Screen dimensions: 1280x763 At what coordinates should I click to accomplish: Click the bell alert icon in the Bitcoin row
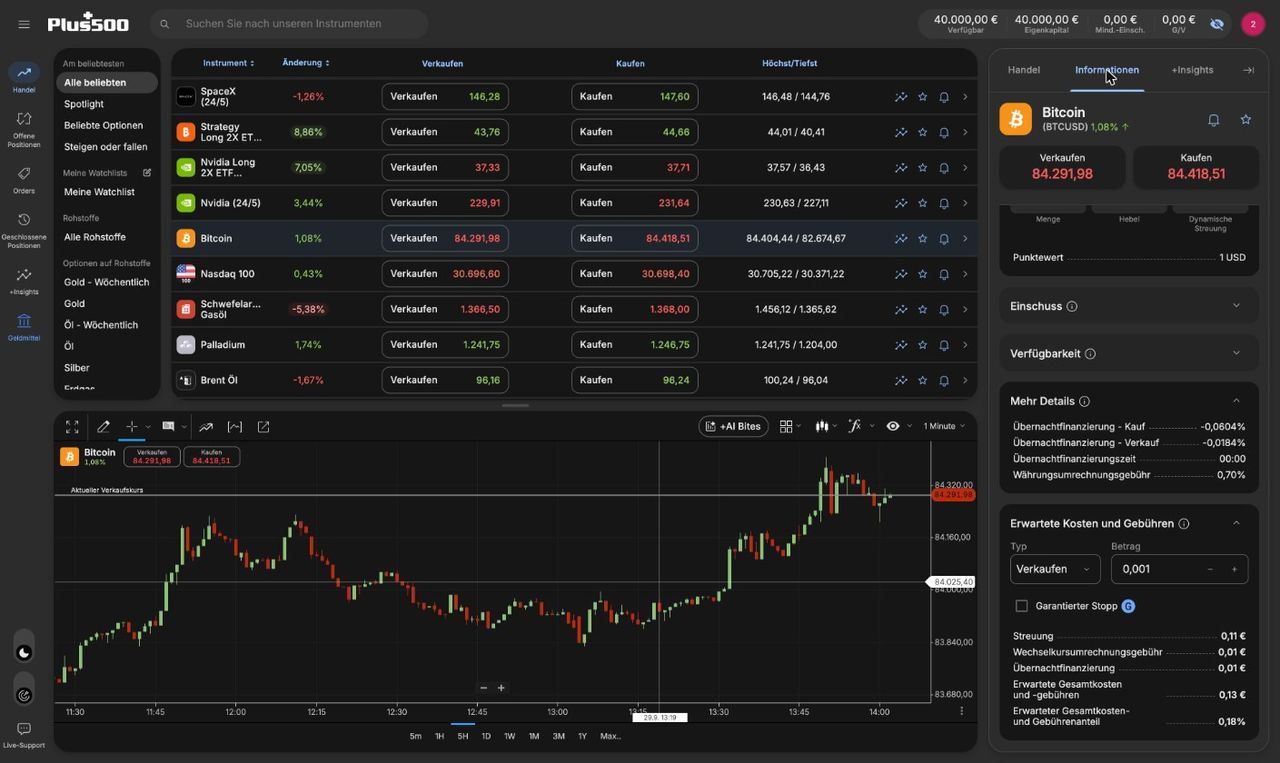pyautogui.click(x=944, y=238)
